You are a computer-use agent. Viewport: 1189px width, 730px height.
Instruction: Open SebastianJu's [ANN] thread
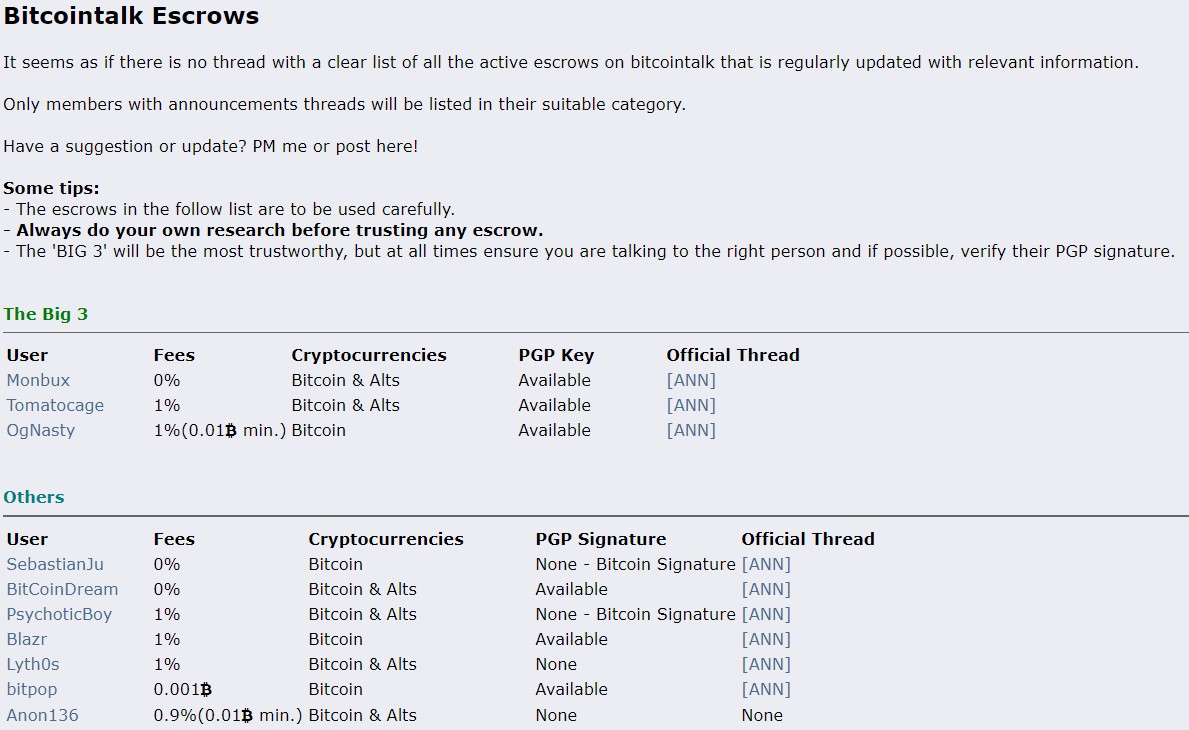pyautogui.click(x=766, y=564)
